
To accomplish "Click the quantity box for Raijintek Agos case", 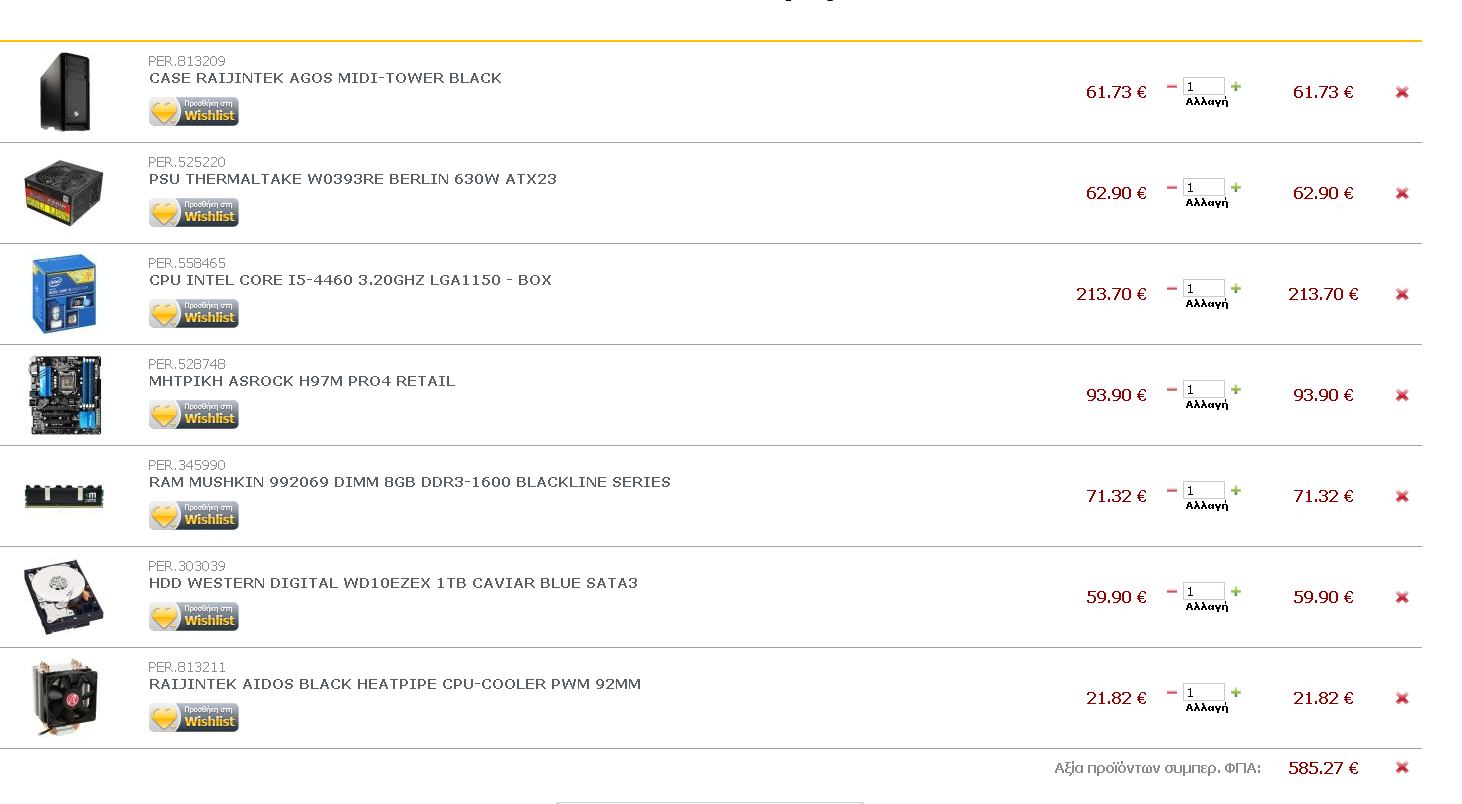I will coord(1203,86).
